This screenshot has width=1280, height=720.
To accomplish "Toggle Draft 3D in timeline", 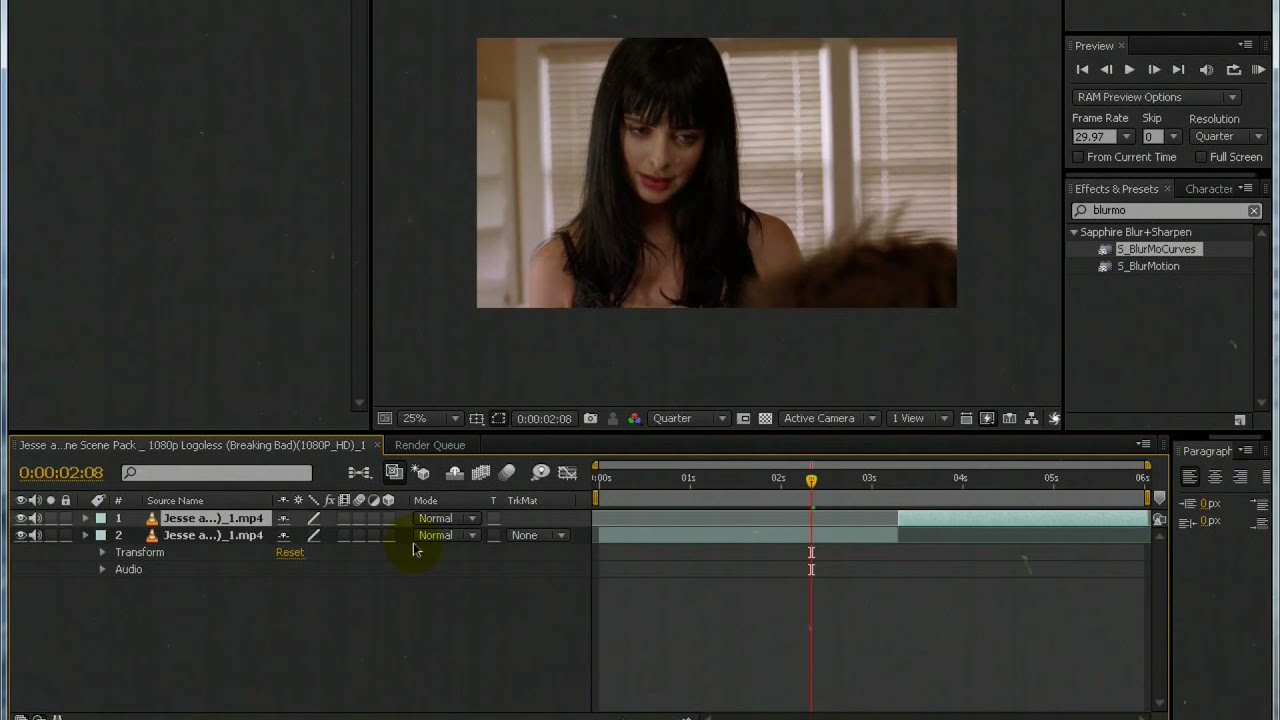I will (421, 473).
